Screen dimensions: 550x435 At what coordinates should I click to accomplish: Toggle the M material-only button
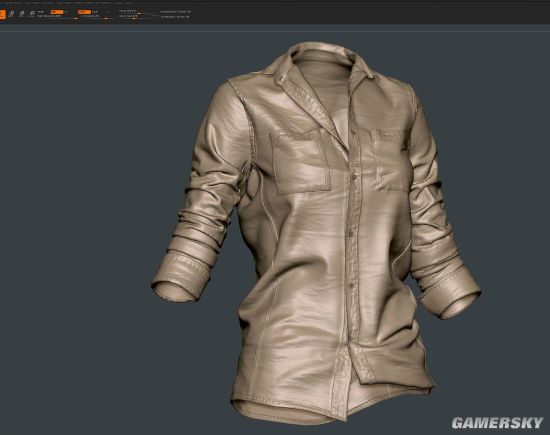click(x=66, y=12)
